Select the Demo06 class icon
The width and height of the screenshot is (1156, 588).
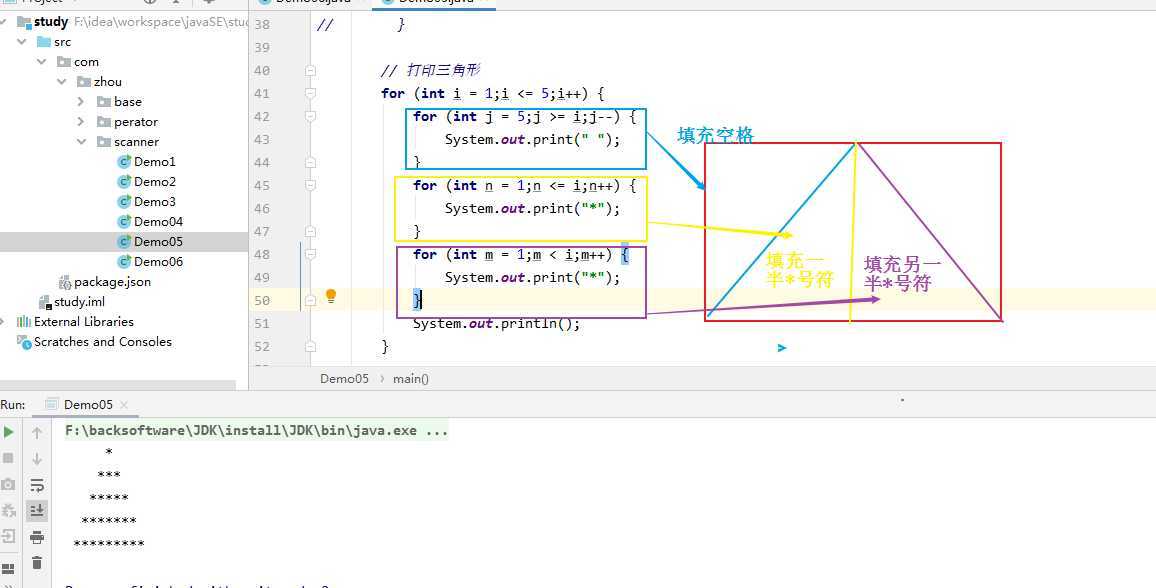point(124,262)
